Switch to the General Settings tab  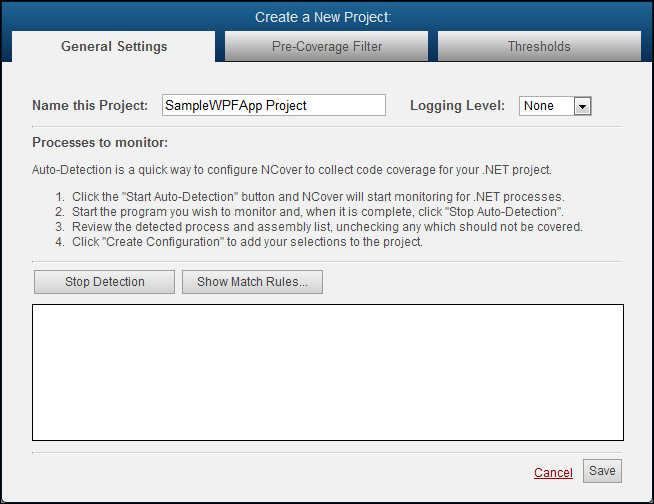(x=113, y=46)
